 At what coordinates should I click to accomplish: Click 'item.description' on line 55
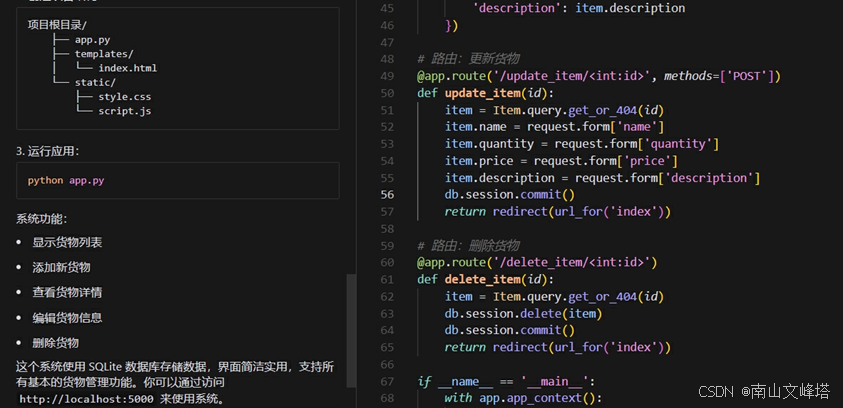(499, 178)
